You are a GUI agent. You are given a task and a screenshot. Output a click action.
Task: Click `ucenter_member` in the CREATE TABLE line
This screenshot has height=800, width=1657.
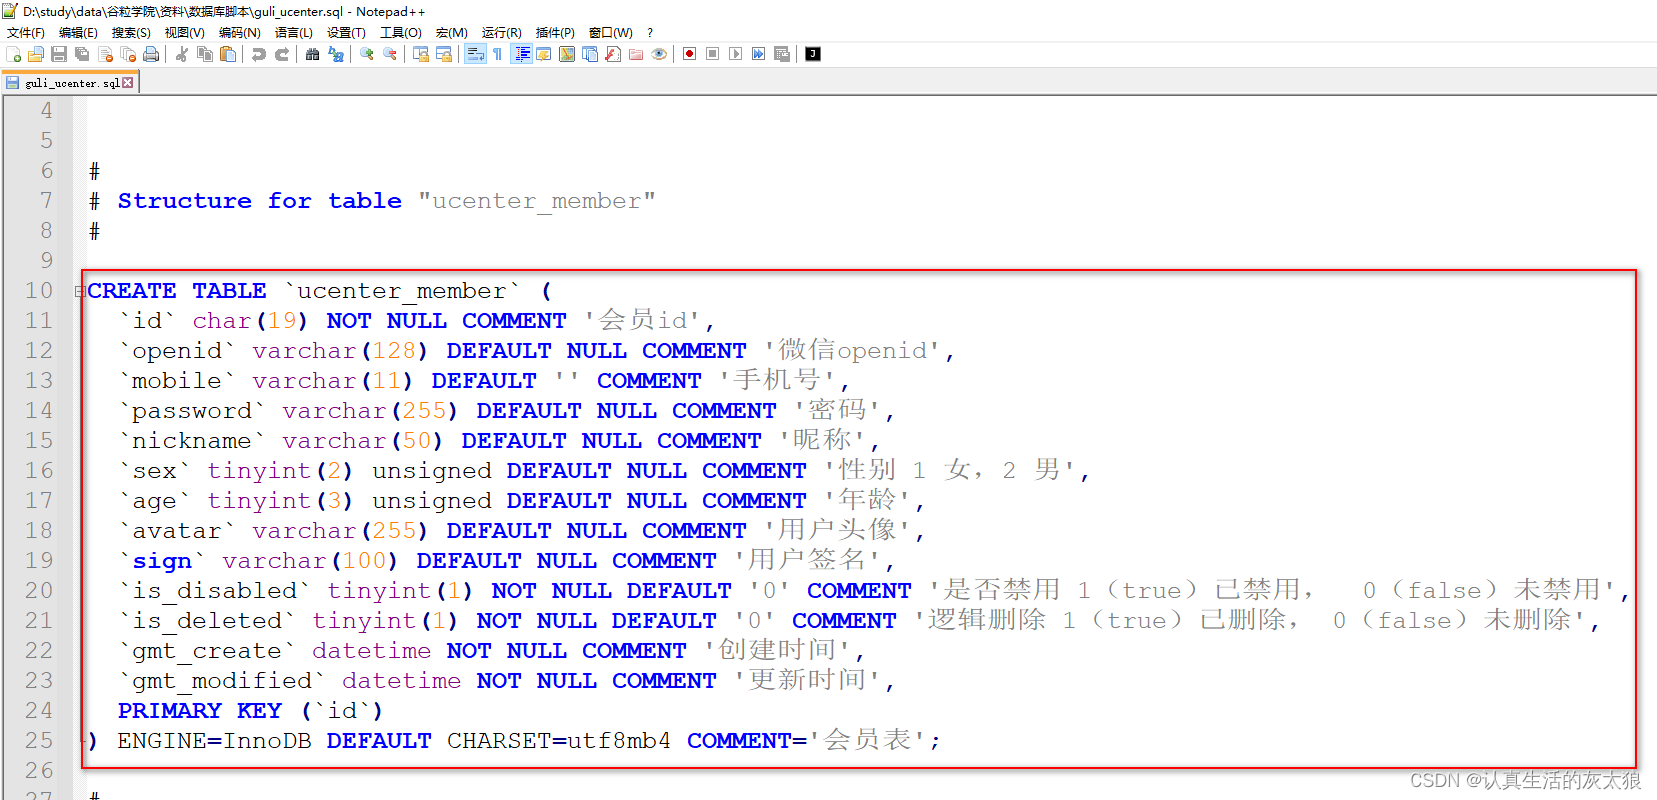402,291
